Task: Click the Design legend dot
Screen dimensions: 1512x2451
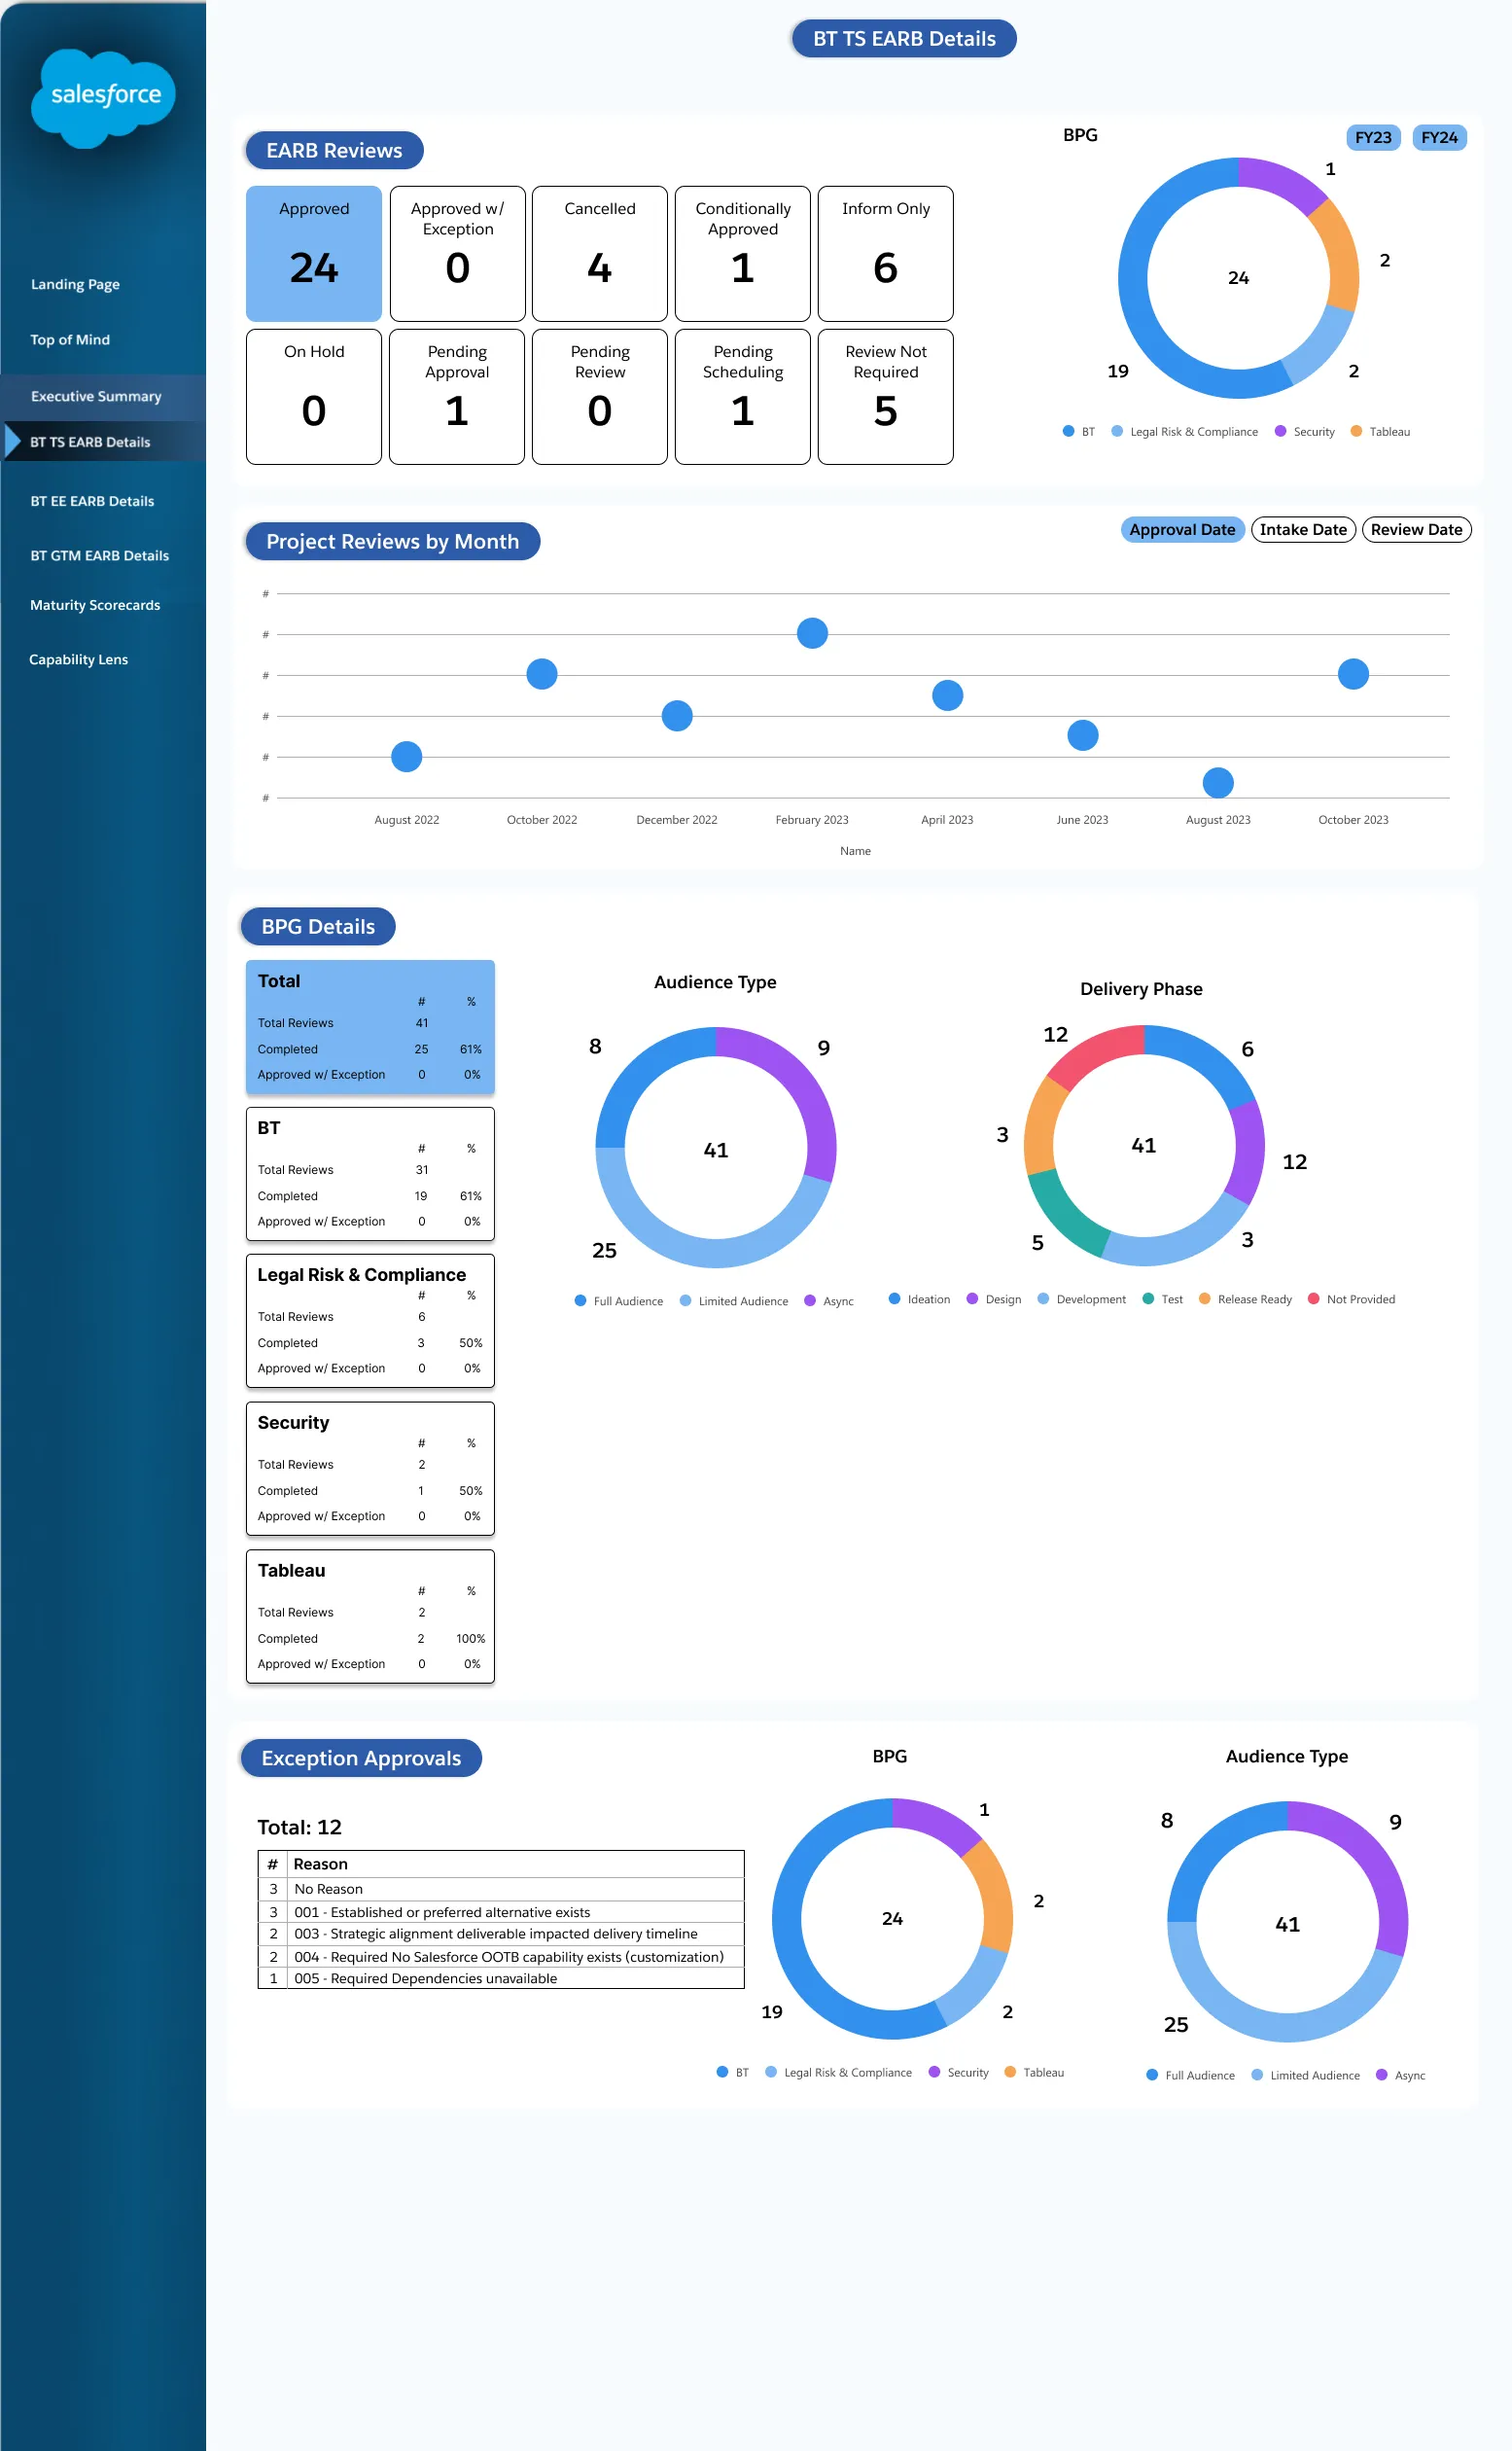Action: pyautogui.click(x=972, y=1298)
